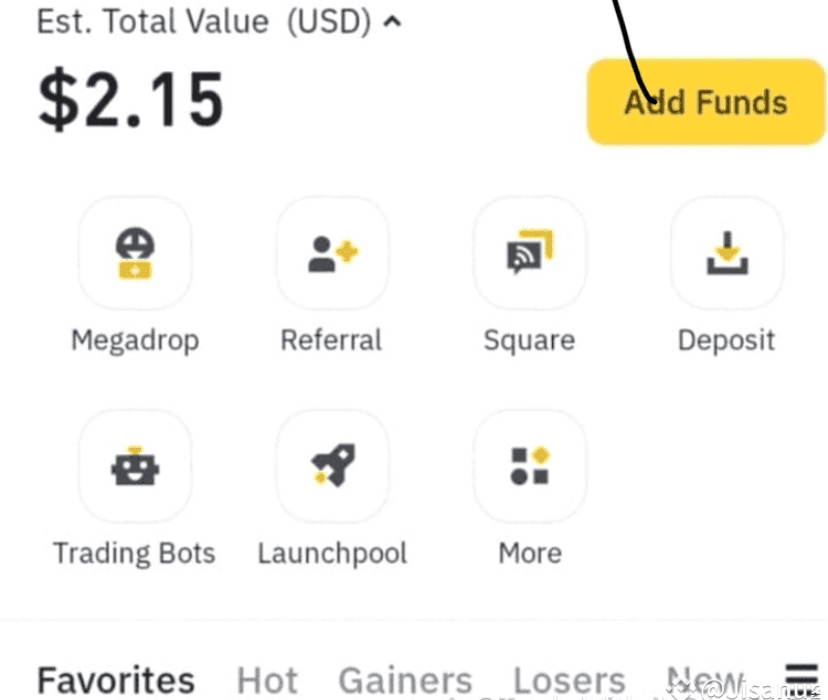Click the Trading Bots text label
This screenshot has width=828, height=700.
[134, 553]
